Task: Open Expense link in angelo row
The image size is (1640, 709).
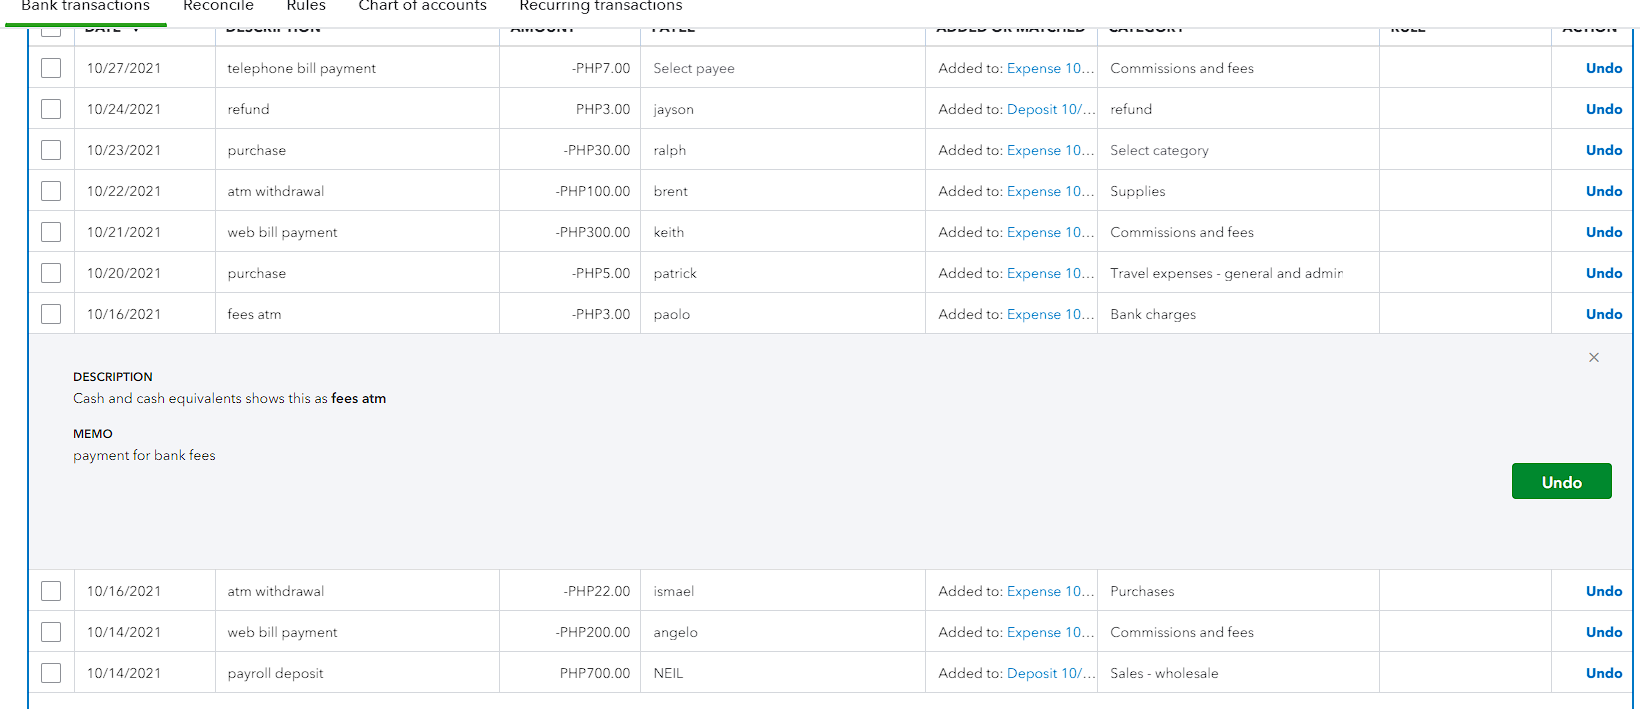Action: tap(1050, 632)
